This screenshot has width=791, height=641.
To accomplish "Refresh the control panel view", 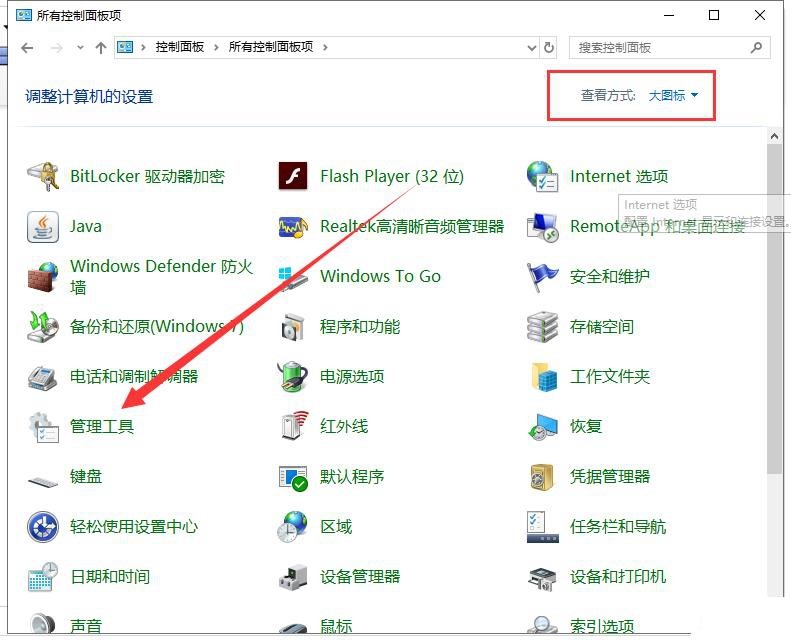I will coord(549,48).
